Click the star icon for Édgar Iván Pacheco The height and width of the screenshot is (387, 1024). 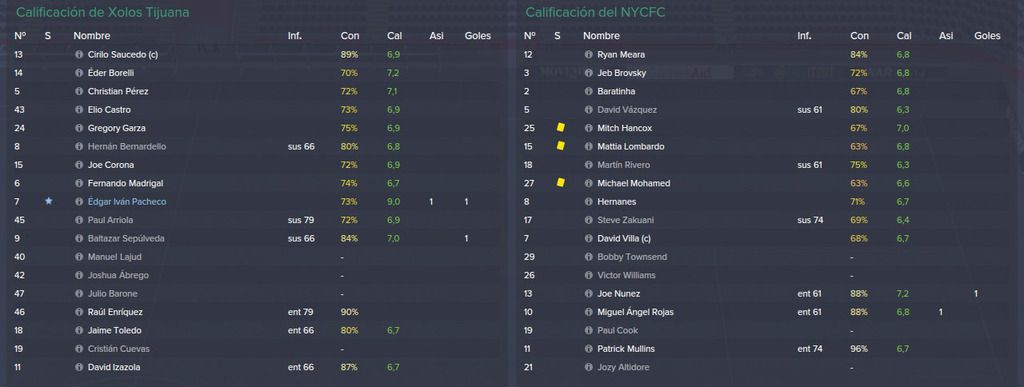tap(48, 202)
